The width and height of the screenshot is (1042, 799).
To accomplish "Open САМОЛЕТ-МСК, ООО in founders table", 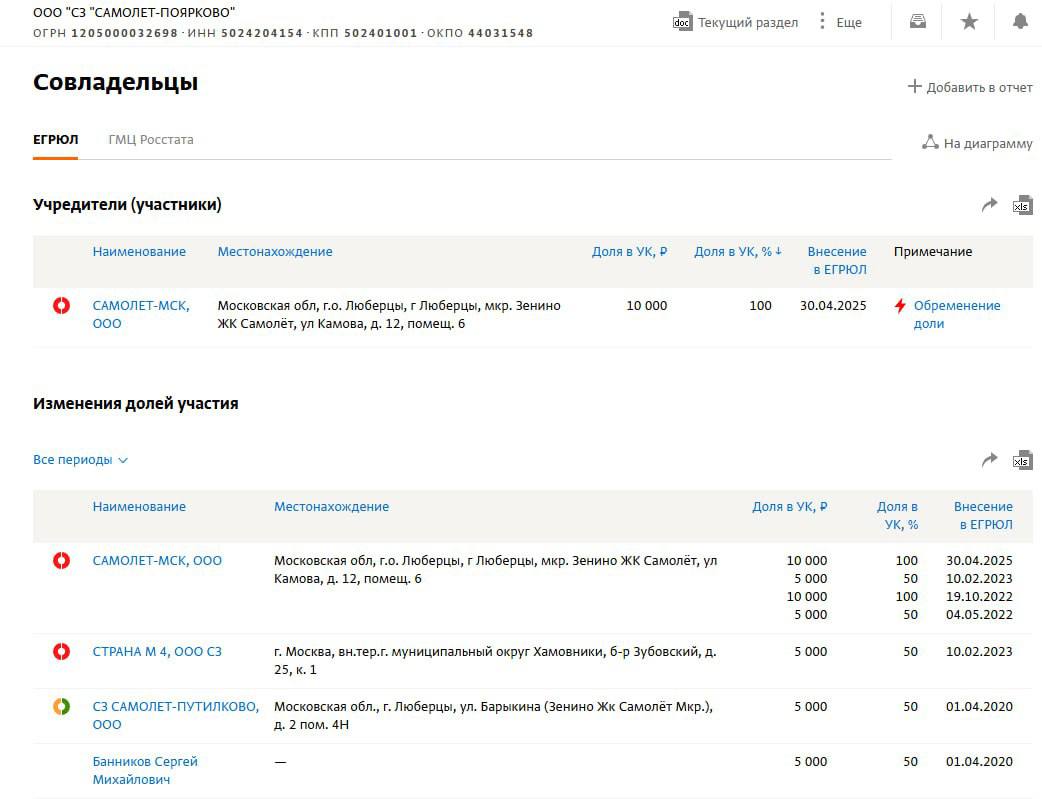I will click(x=141, y=314).
